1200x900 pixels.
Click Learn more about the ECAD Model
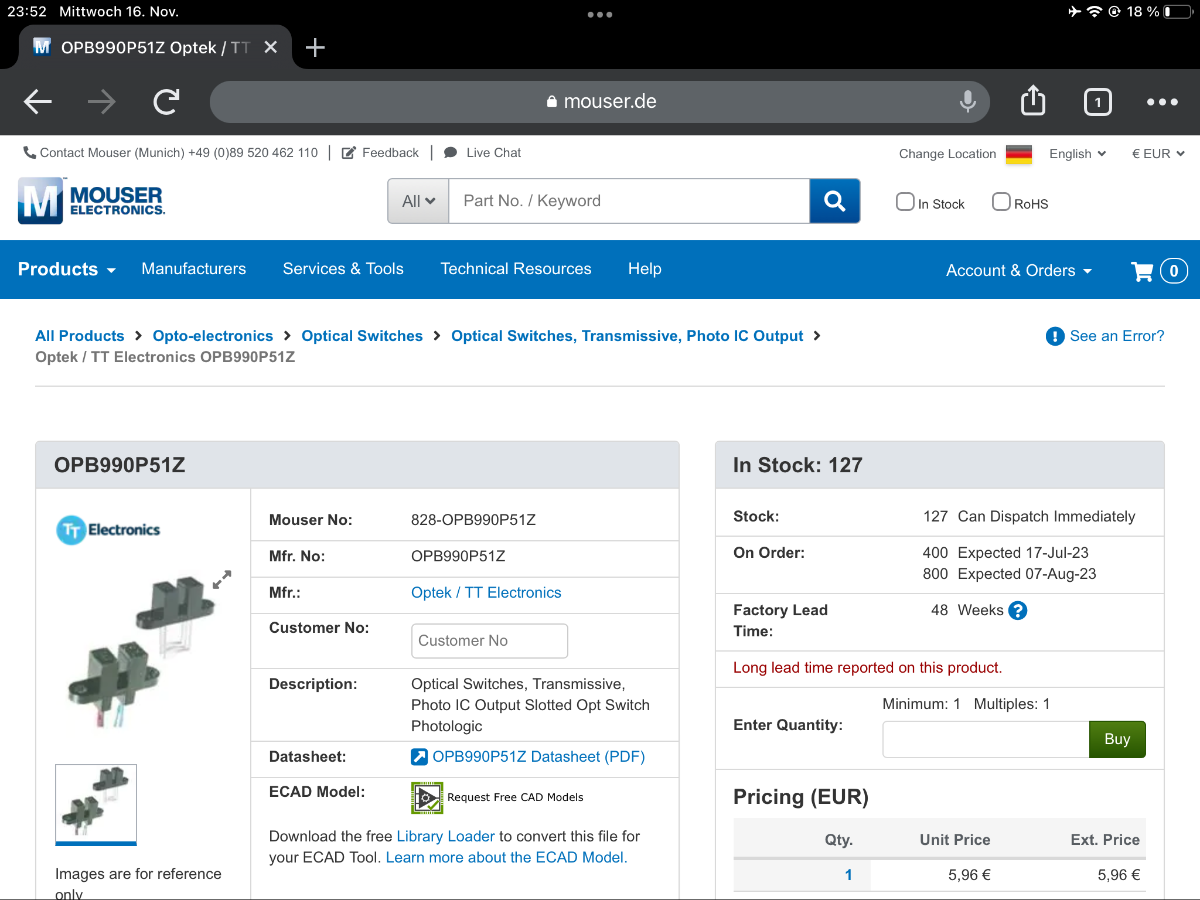coord(507,858)
